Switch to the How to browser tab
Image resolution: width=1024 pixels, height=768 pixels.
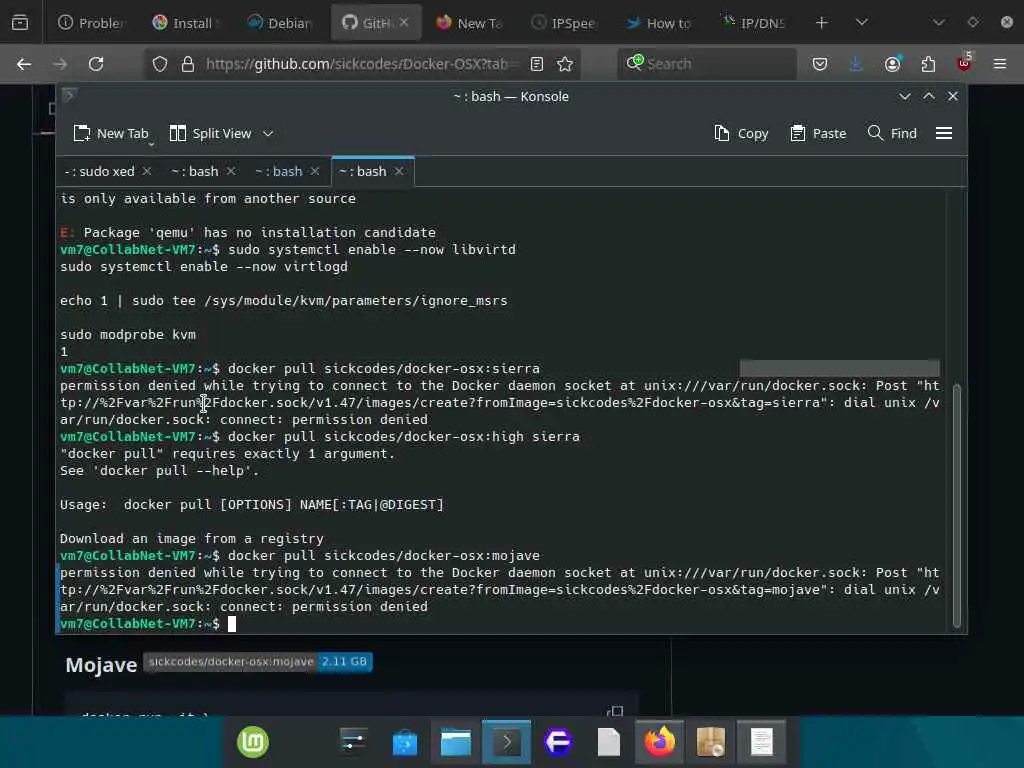tap(660, 23)
